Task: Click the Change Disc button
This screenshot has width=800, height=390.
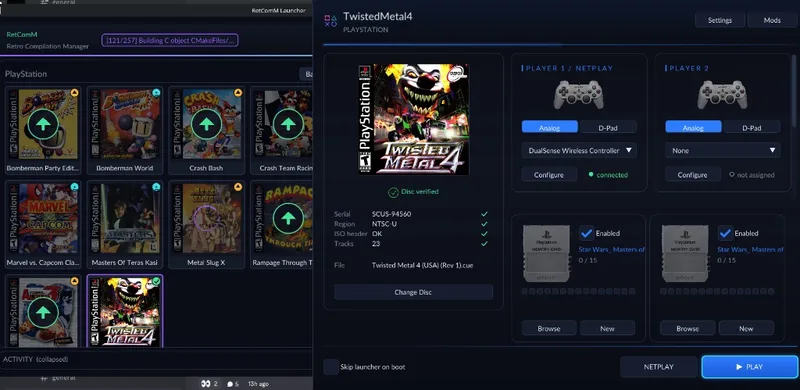Action: [413, 292]
